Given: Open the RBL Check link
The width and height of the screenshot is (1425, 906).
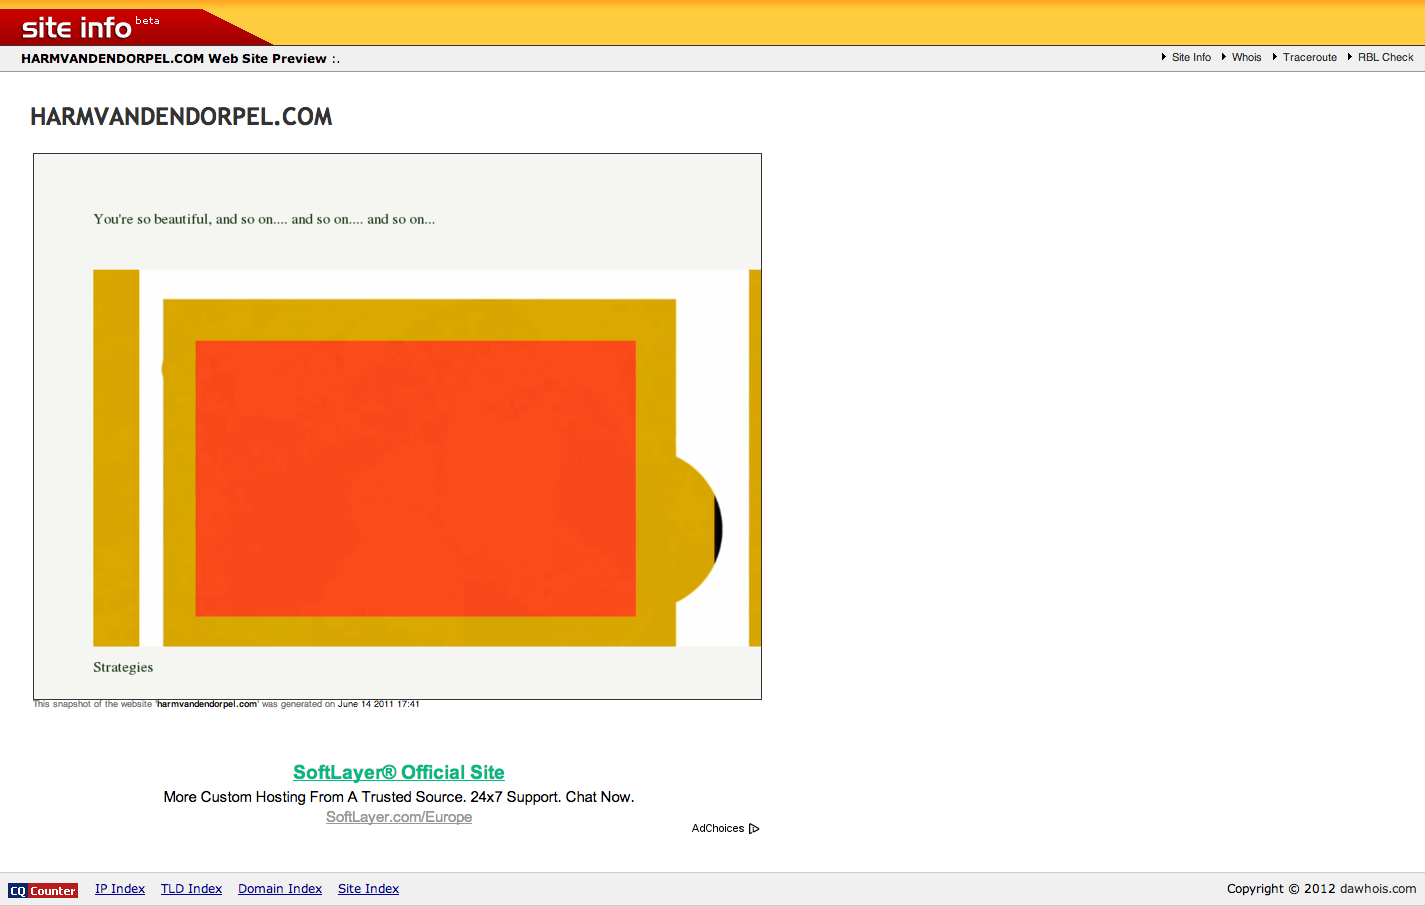Looking at the screenshot, I should click(1385, 58).
